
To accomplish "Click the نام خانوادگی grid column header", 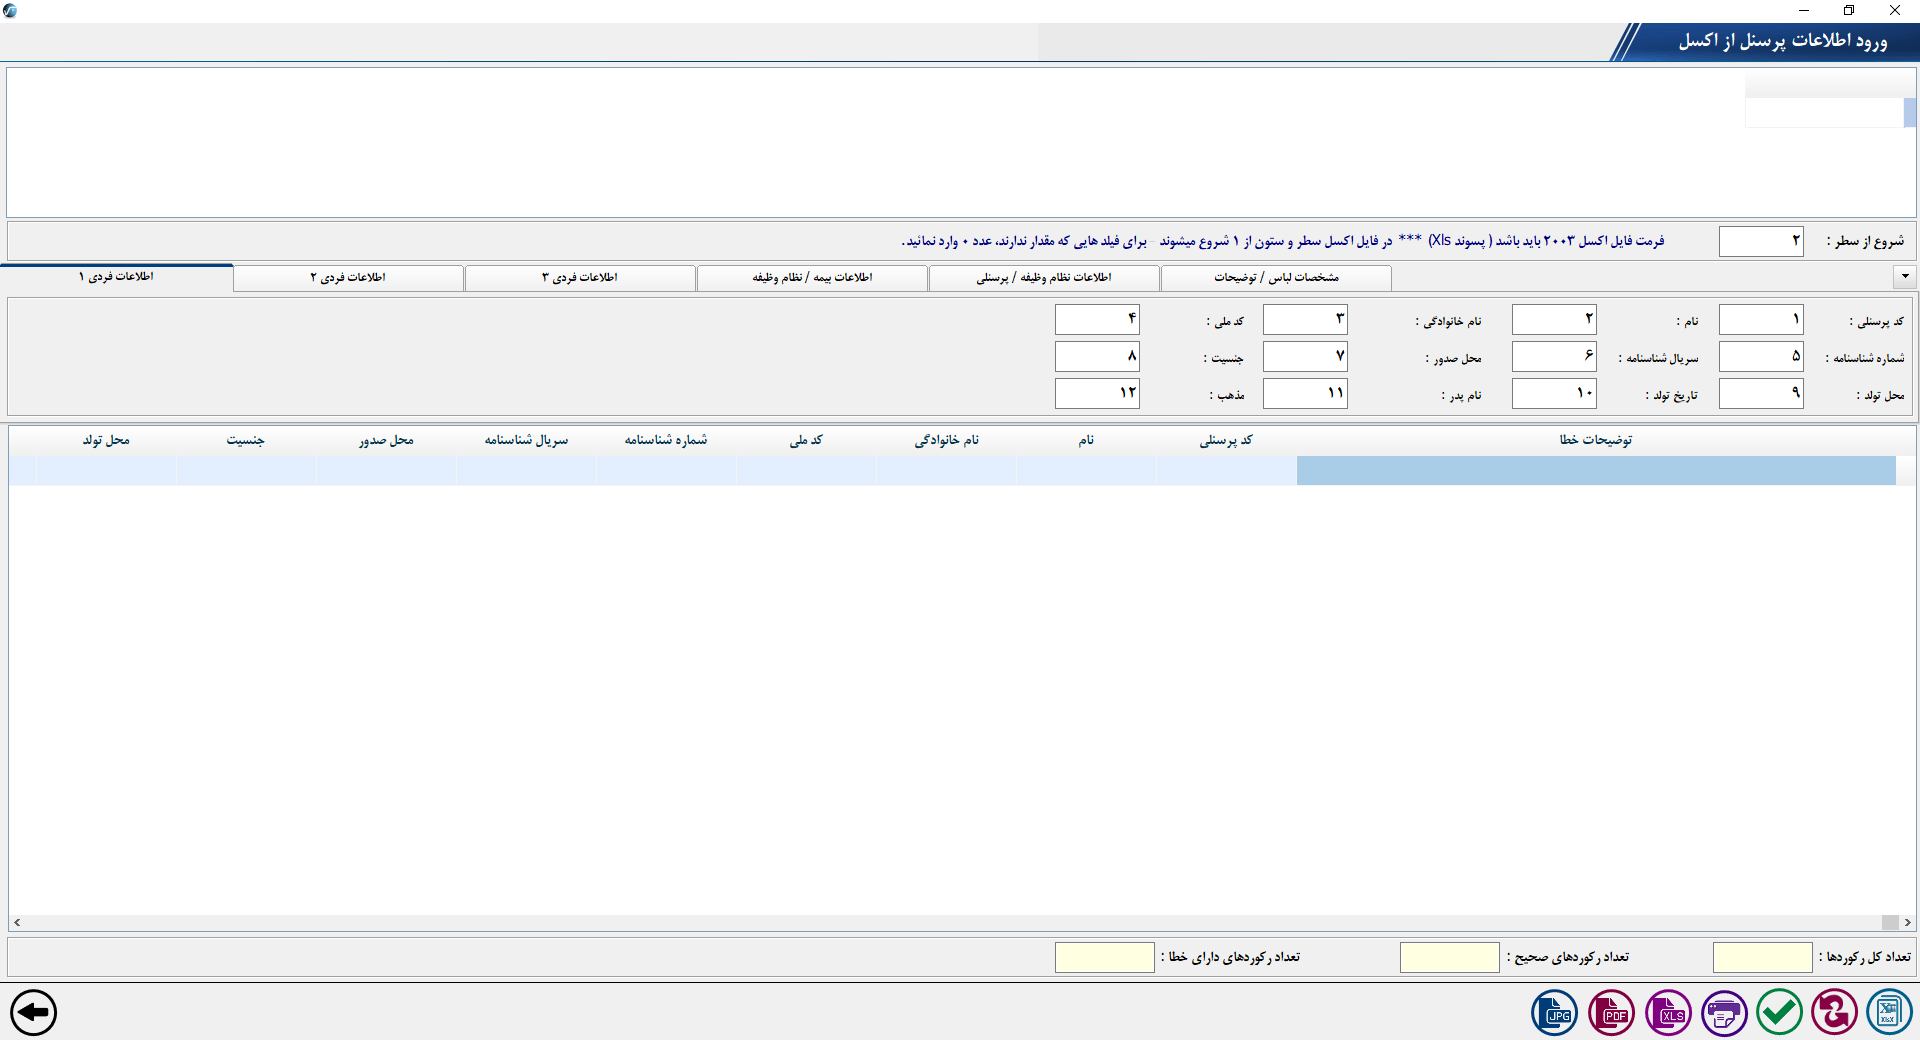I will (946, 440).
